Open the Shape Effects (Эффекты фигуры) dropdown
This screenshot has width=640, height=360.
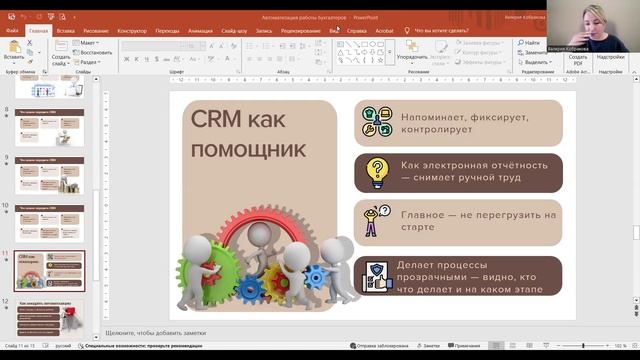tap(480, 62)
